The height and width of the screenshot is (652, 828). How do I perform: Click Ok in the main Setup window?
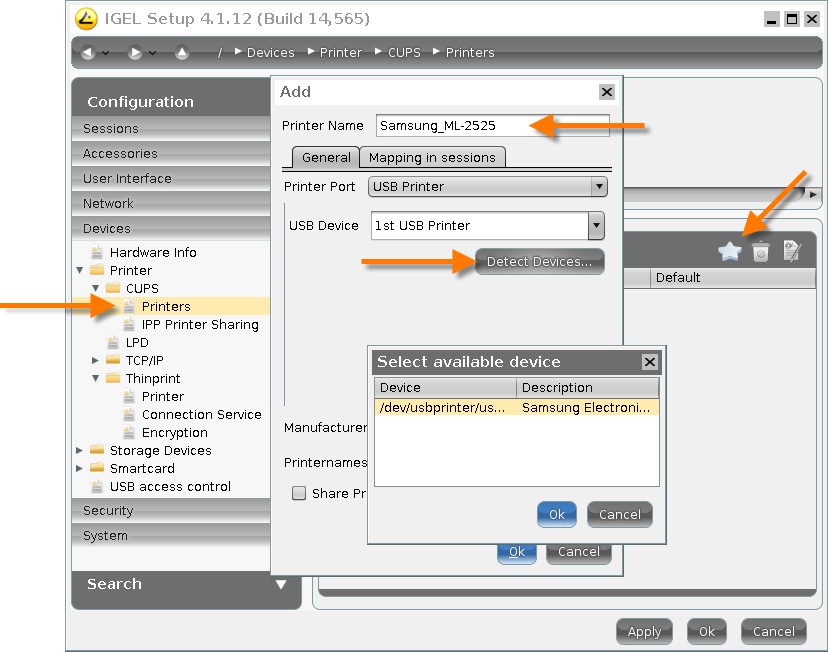[707, 631]
